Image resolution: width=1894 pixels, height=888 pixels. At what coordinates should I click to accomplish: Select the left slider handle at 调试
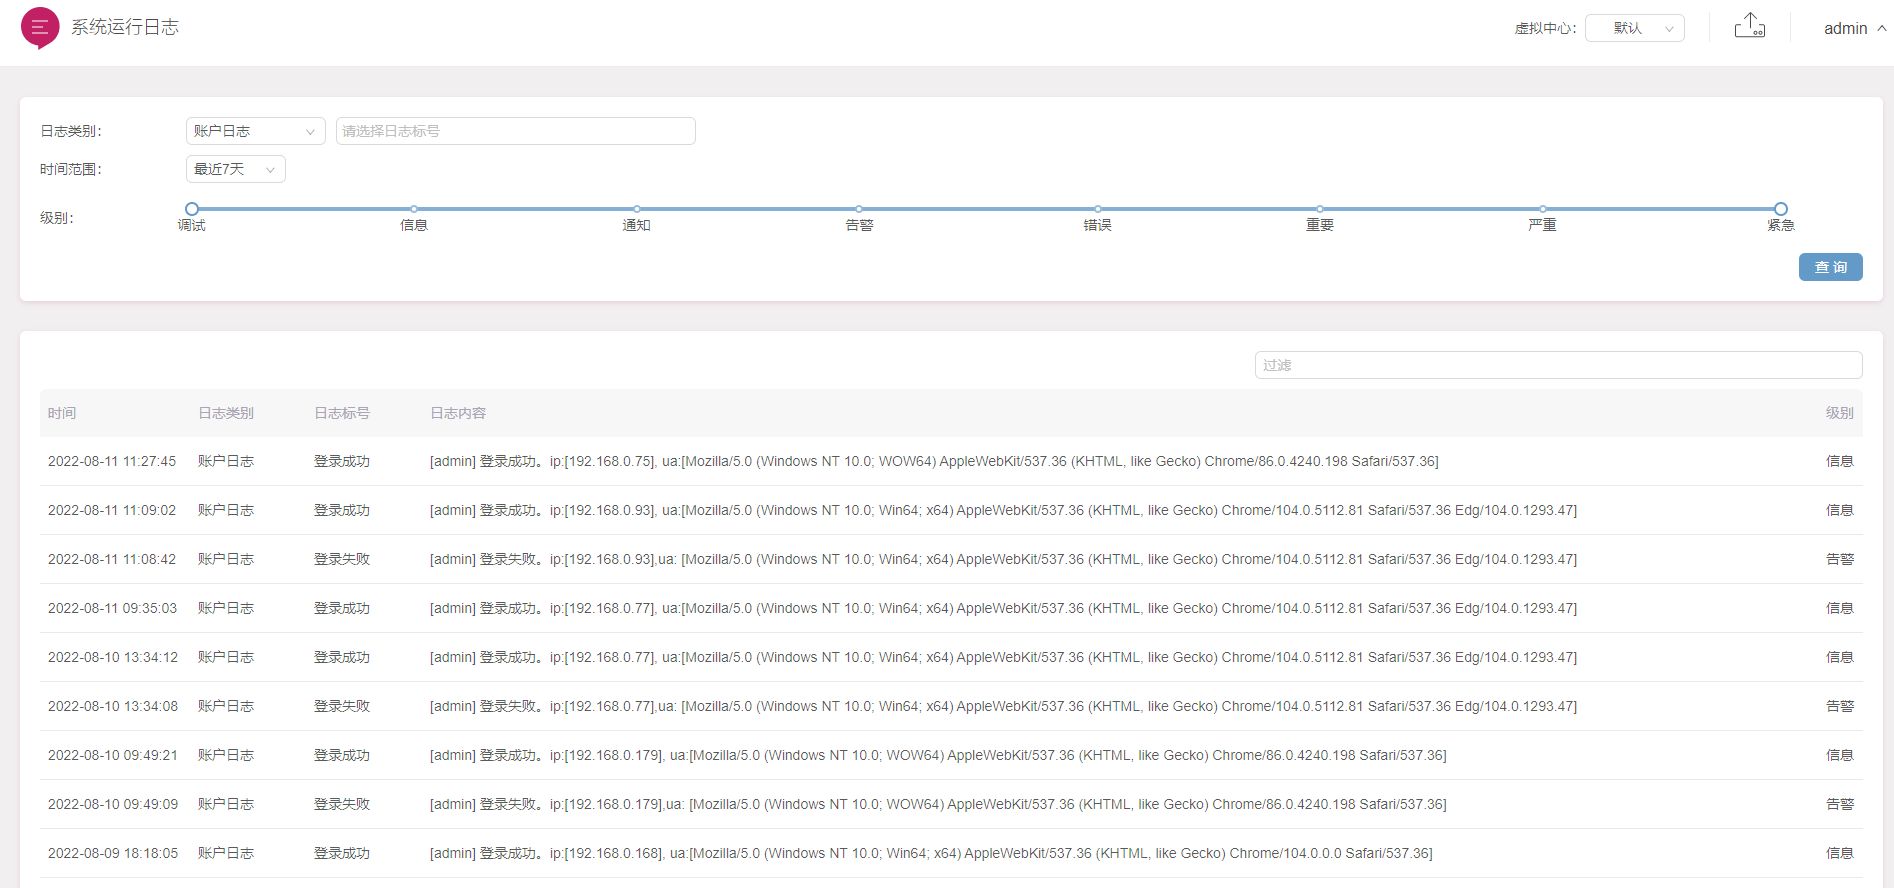click(192, 209)
